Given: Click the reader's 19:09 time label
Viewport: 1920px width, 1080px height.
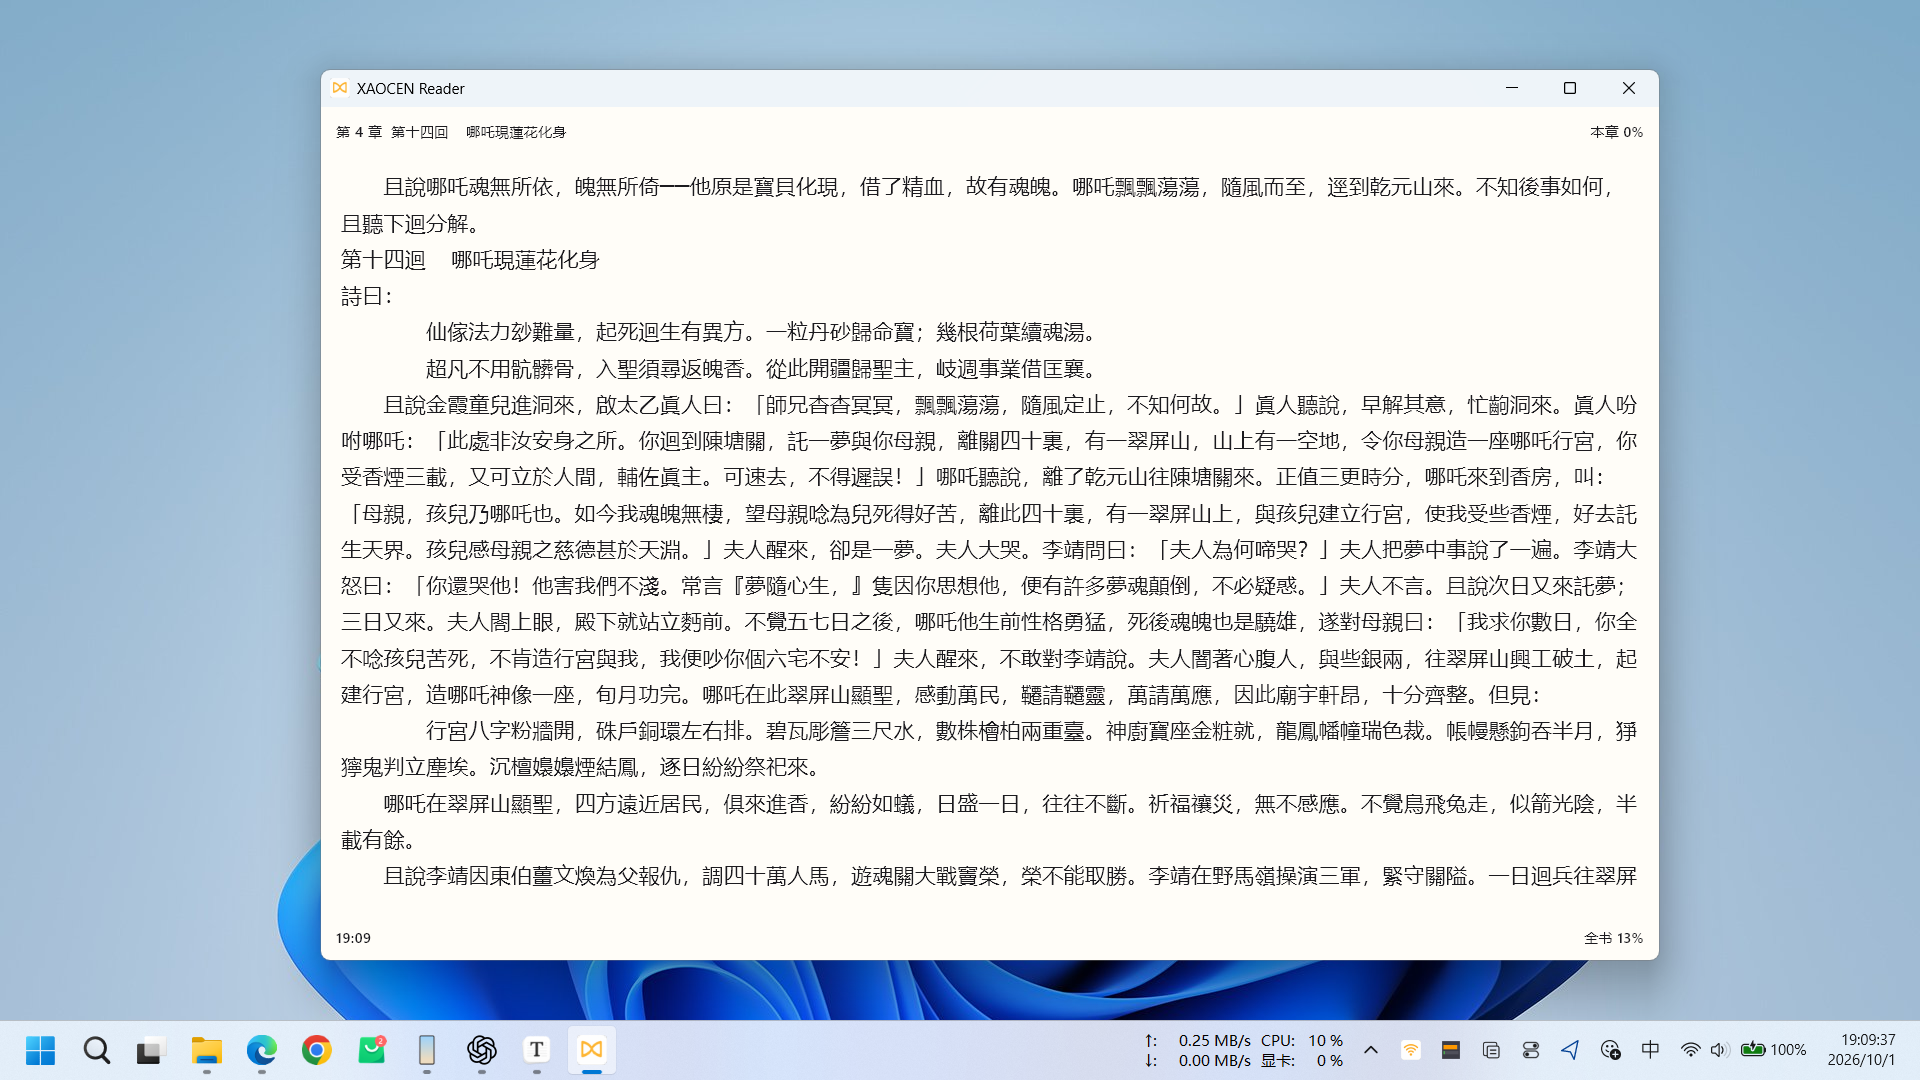Looking at the screenshot, I should click(x=353, y=938).
